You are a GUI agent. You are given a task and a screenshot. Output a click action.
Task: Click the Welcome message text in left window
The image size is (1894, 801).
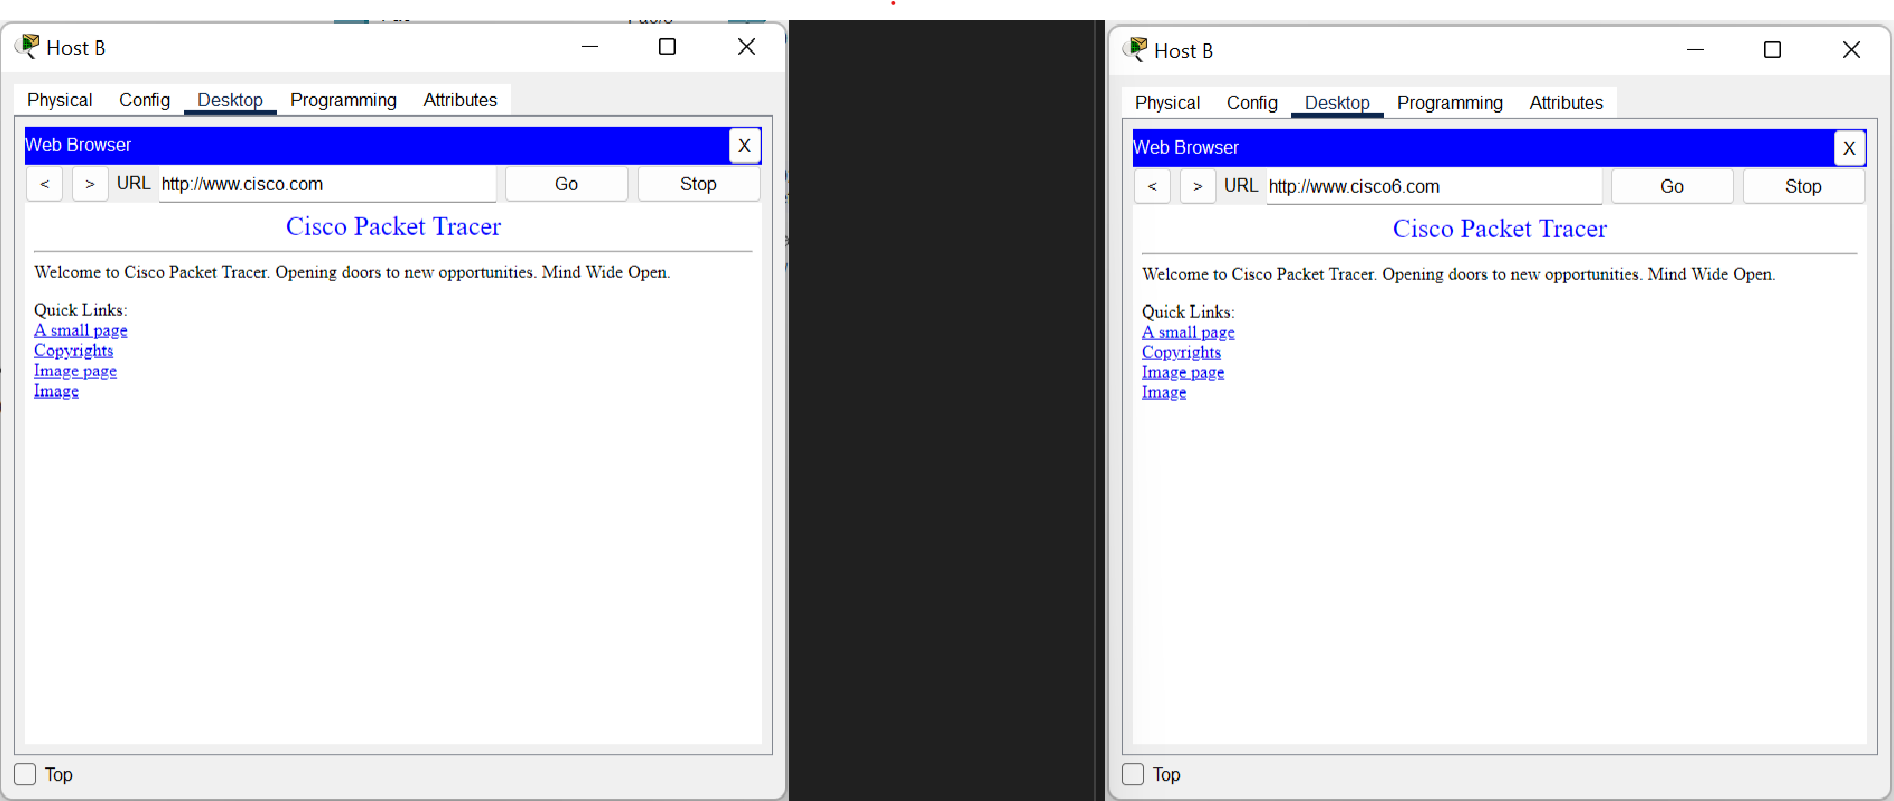(352, 272)
